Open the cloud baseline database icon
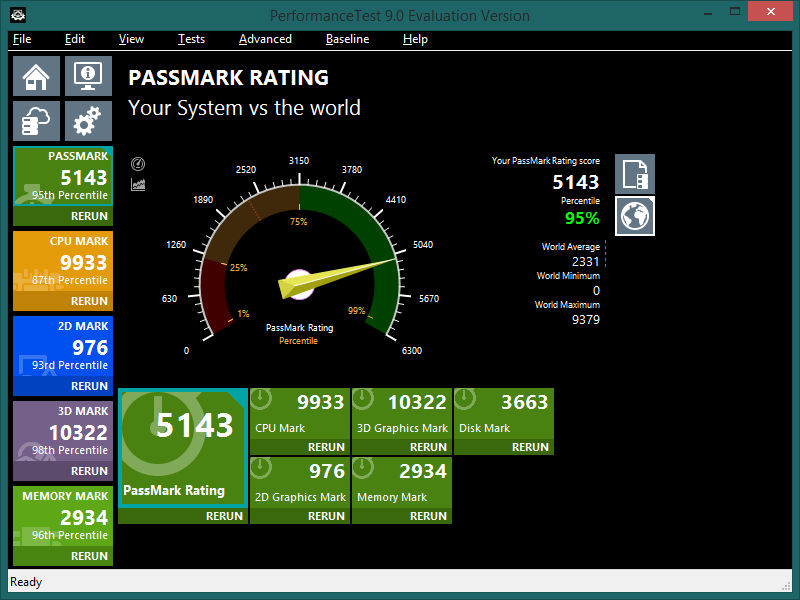This screenshot has height=600, width=800. (36, 121)
